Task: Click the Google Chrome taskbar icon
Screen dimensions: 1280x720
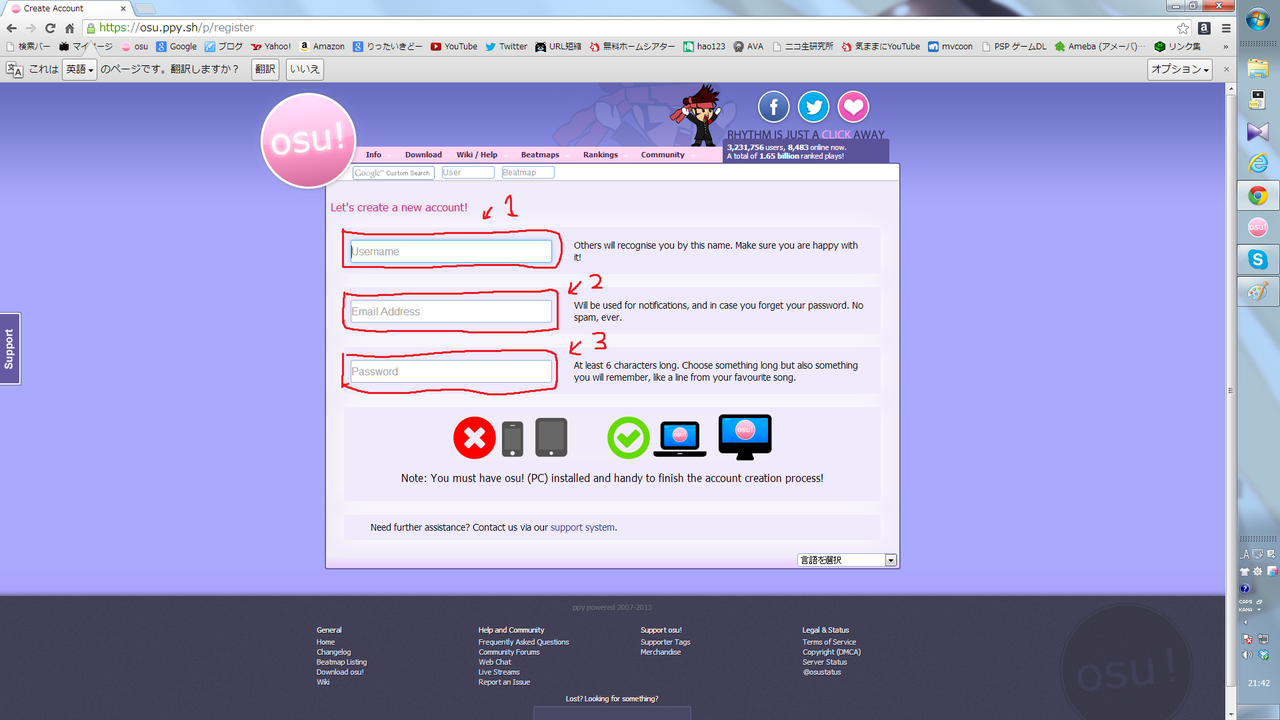Action: coord(1258,196)
